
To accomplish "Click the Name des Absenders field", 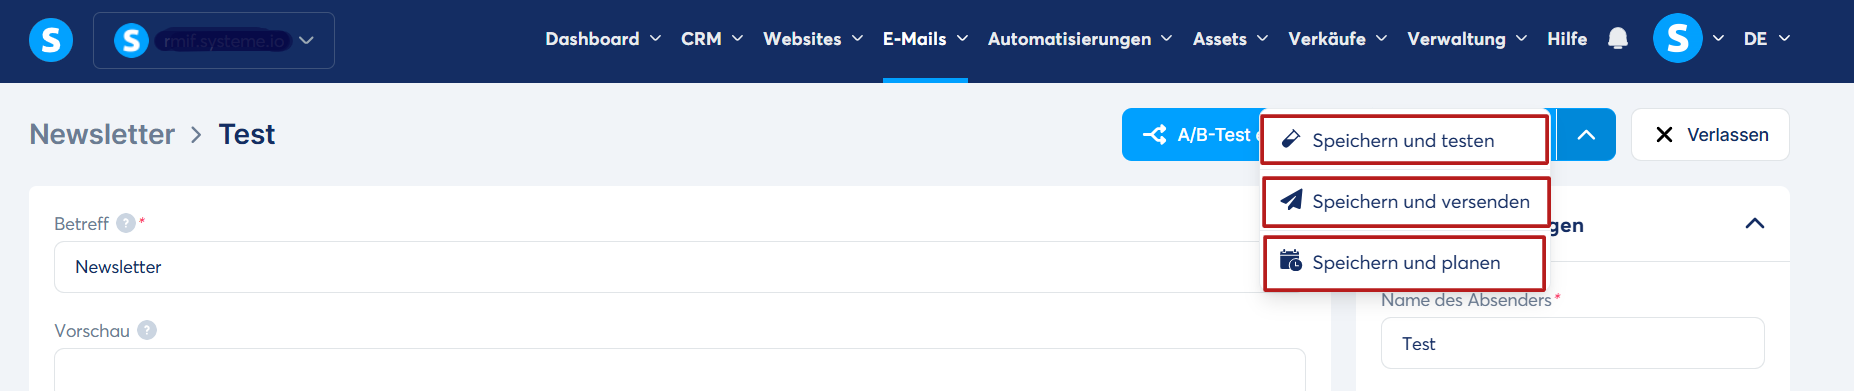I will [1572, 343].
